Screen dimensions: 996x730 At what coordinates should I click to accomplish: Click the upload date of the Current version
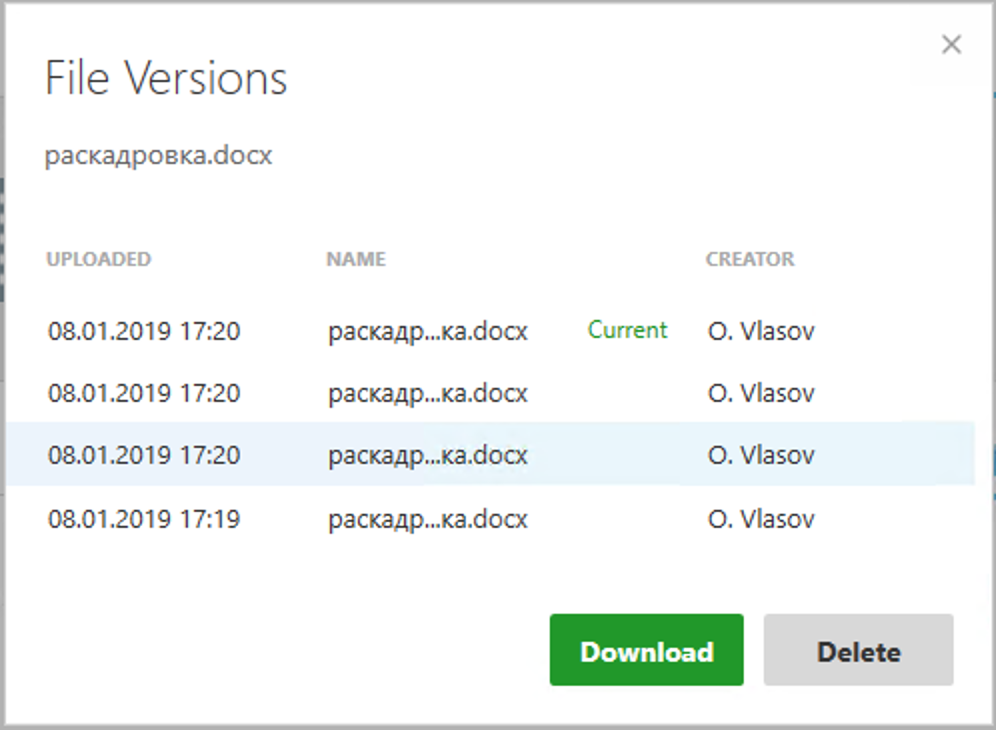pos(144,331)
